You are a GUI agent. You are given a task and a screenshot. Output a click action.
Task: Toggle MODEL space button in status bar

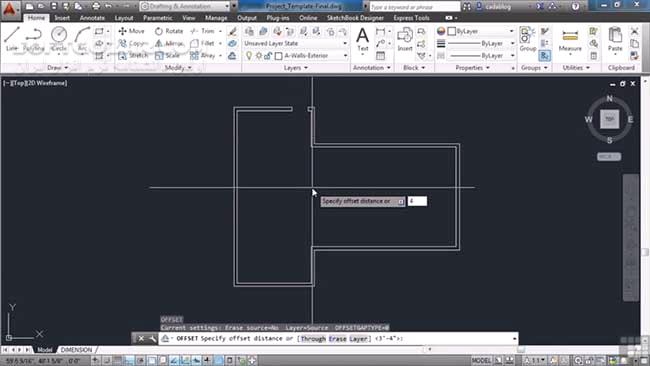(481, 360)
